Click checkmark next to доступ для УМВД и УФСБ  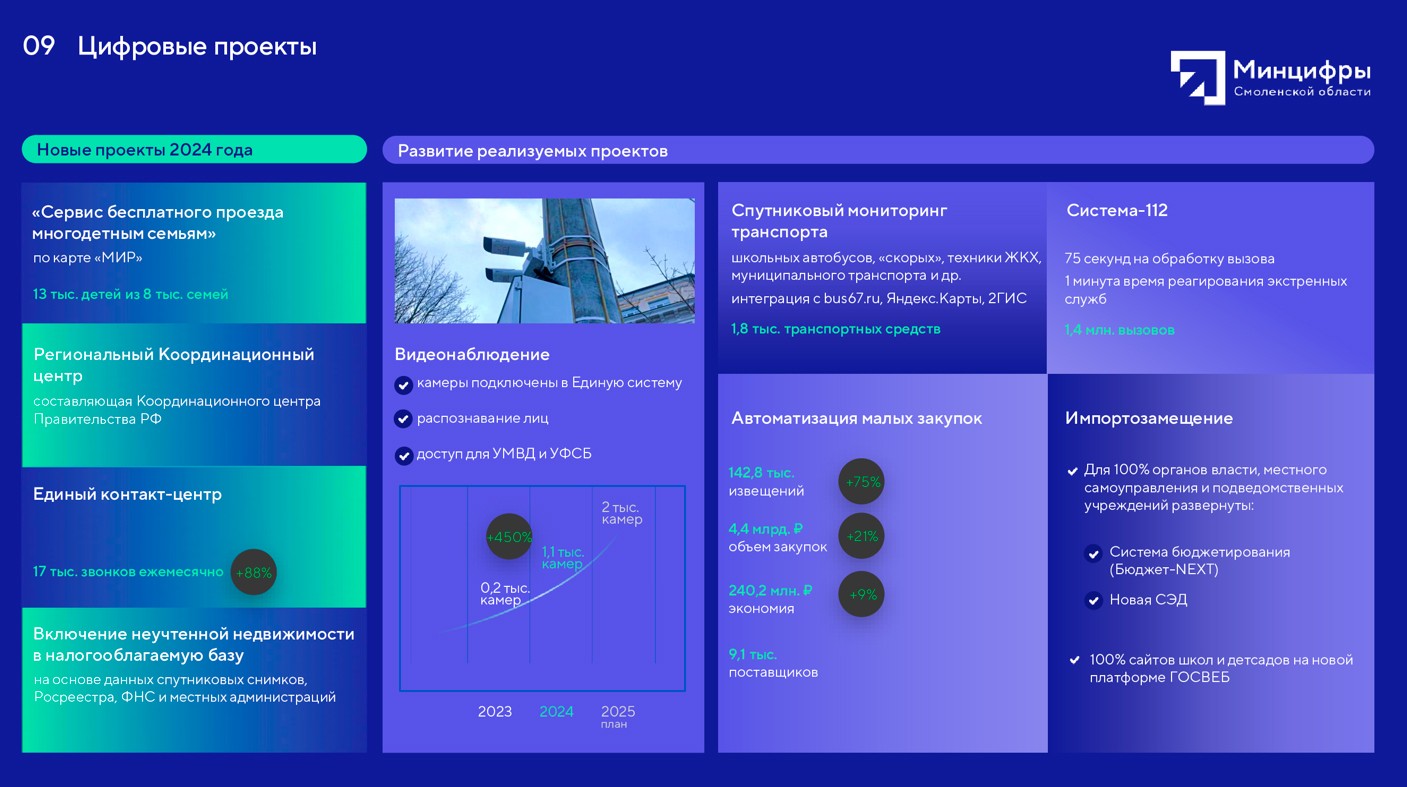[x=404, y=456]
